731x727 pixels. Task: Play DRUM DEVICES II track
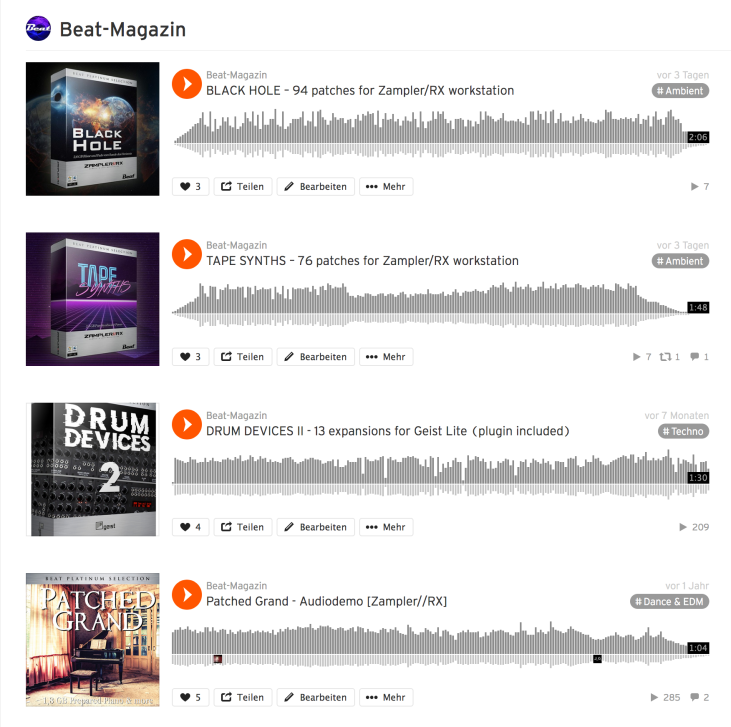click(186, 424)
